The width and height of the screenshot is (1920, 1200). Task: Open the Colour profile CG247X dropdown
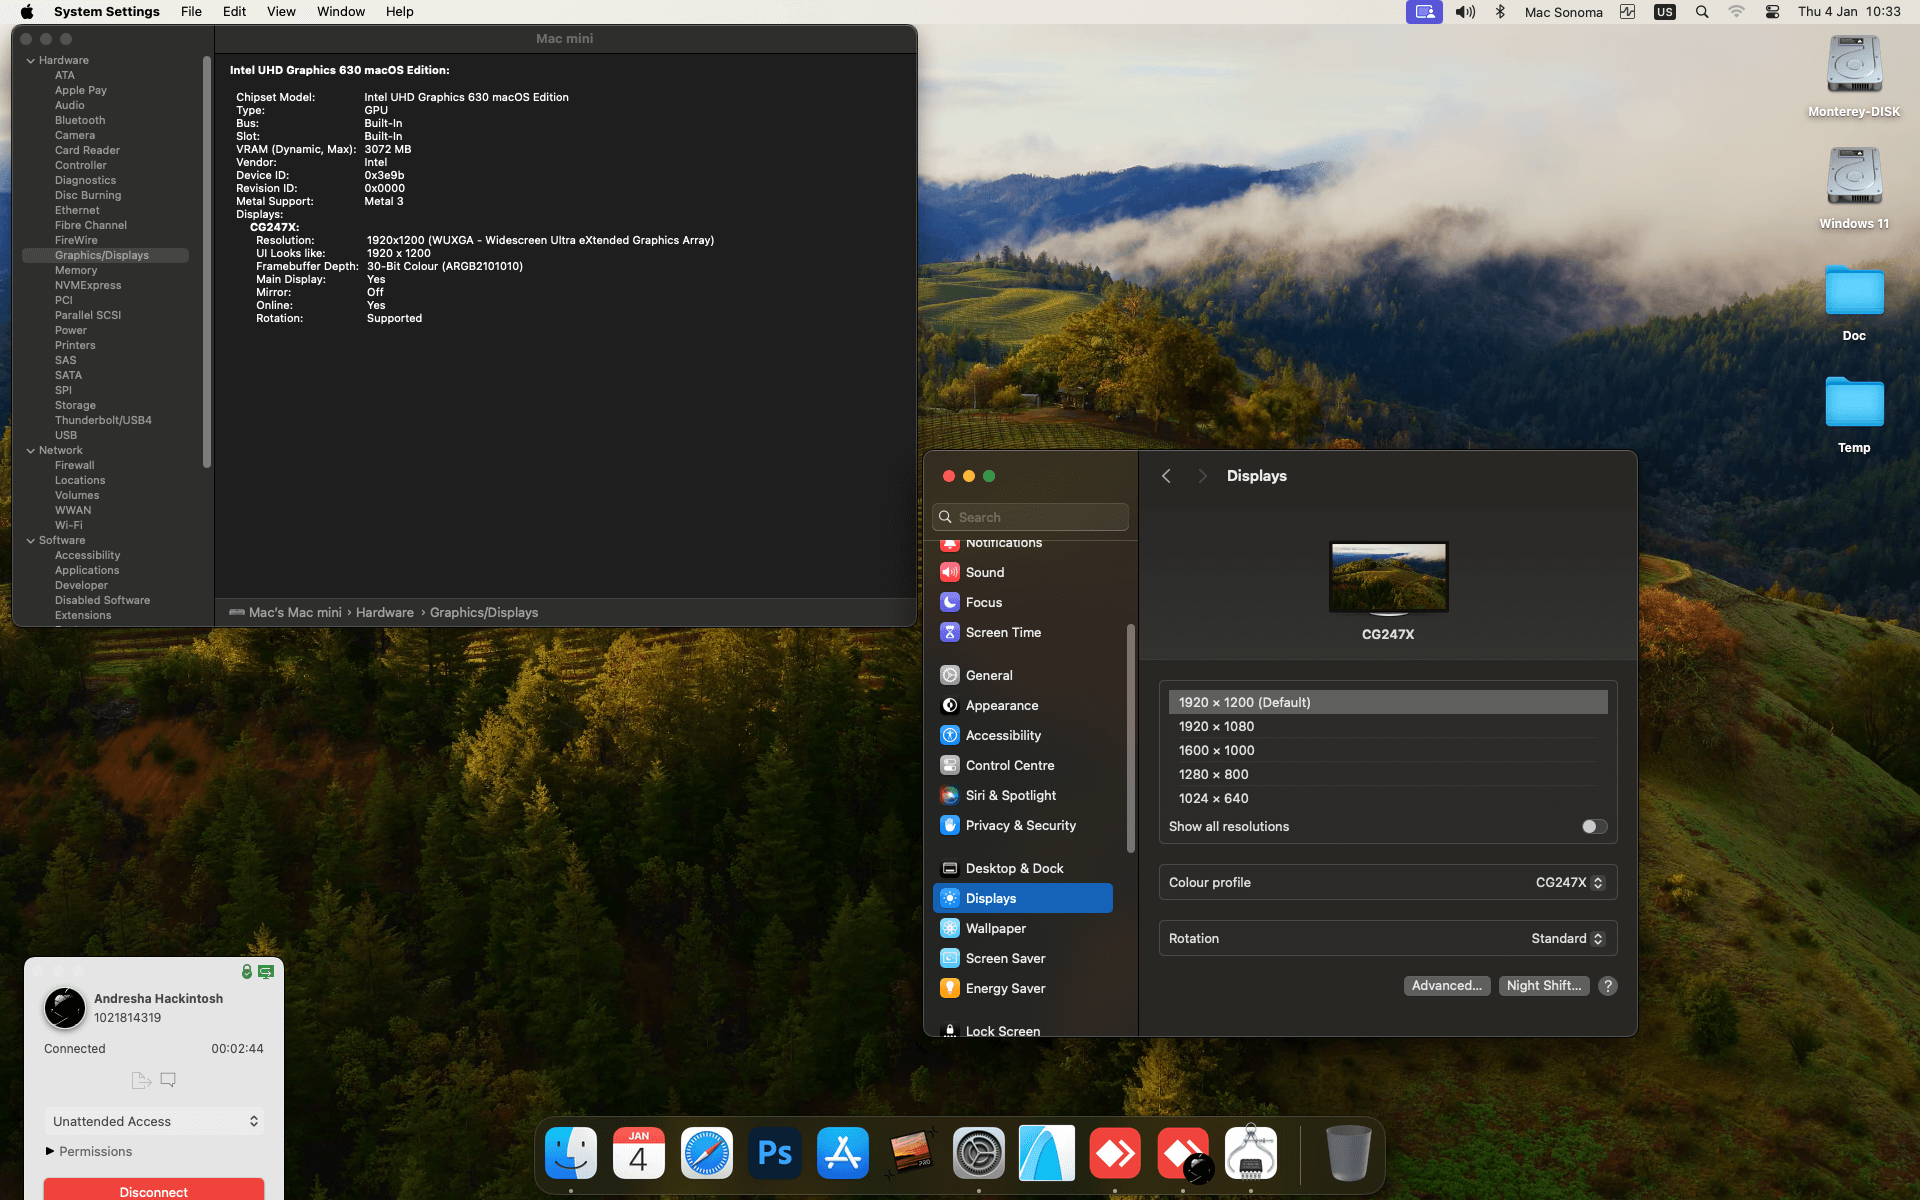coord(1569,883)
